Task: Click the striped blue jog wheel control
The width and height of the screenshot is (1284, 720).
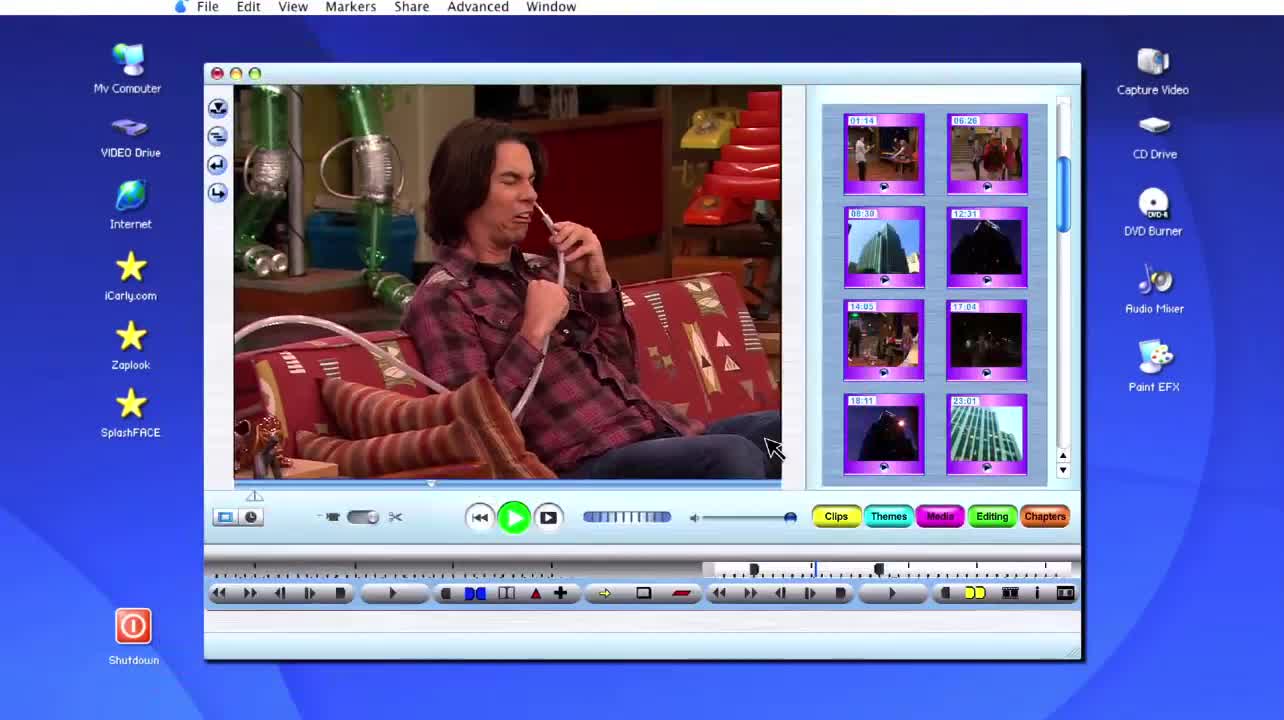Action: pyautogui.click(x=627, y=517)
